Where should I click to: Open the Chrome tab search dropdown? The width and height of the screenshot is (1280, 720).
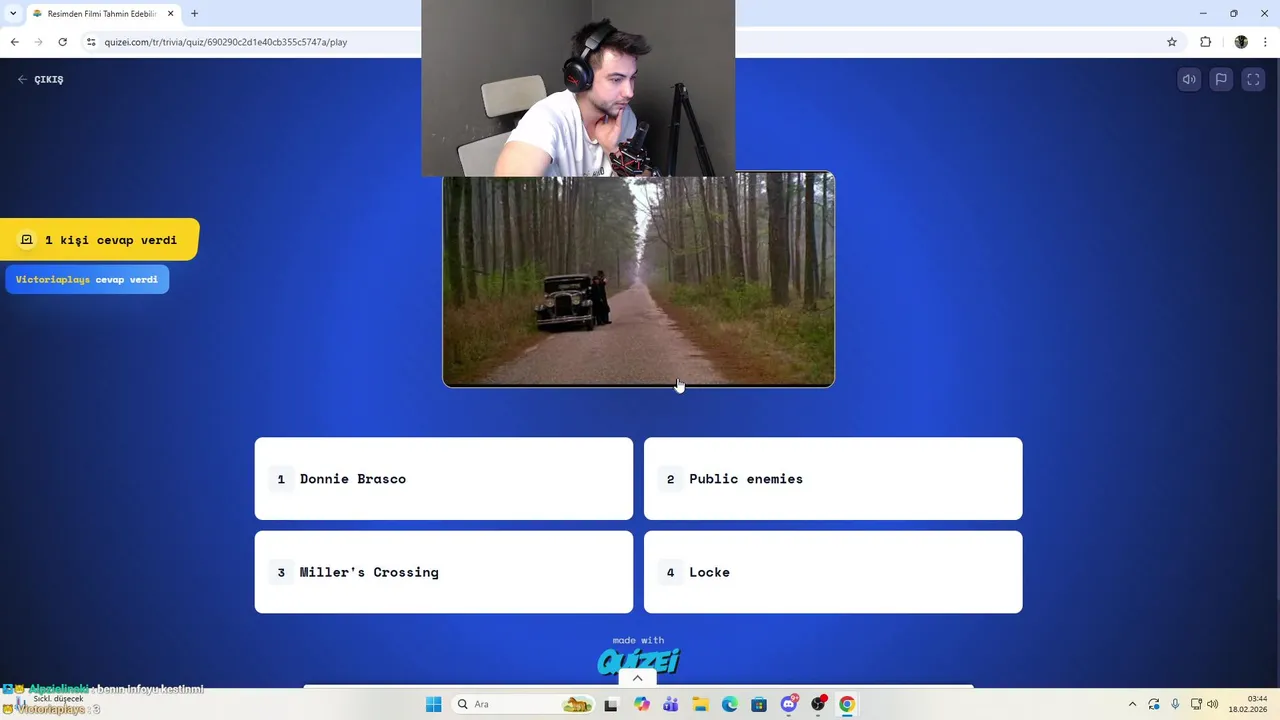pyautogui.click(x=13, y=14)
